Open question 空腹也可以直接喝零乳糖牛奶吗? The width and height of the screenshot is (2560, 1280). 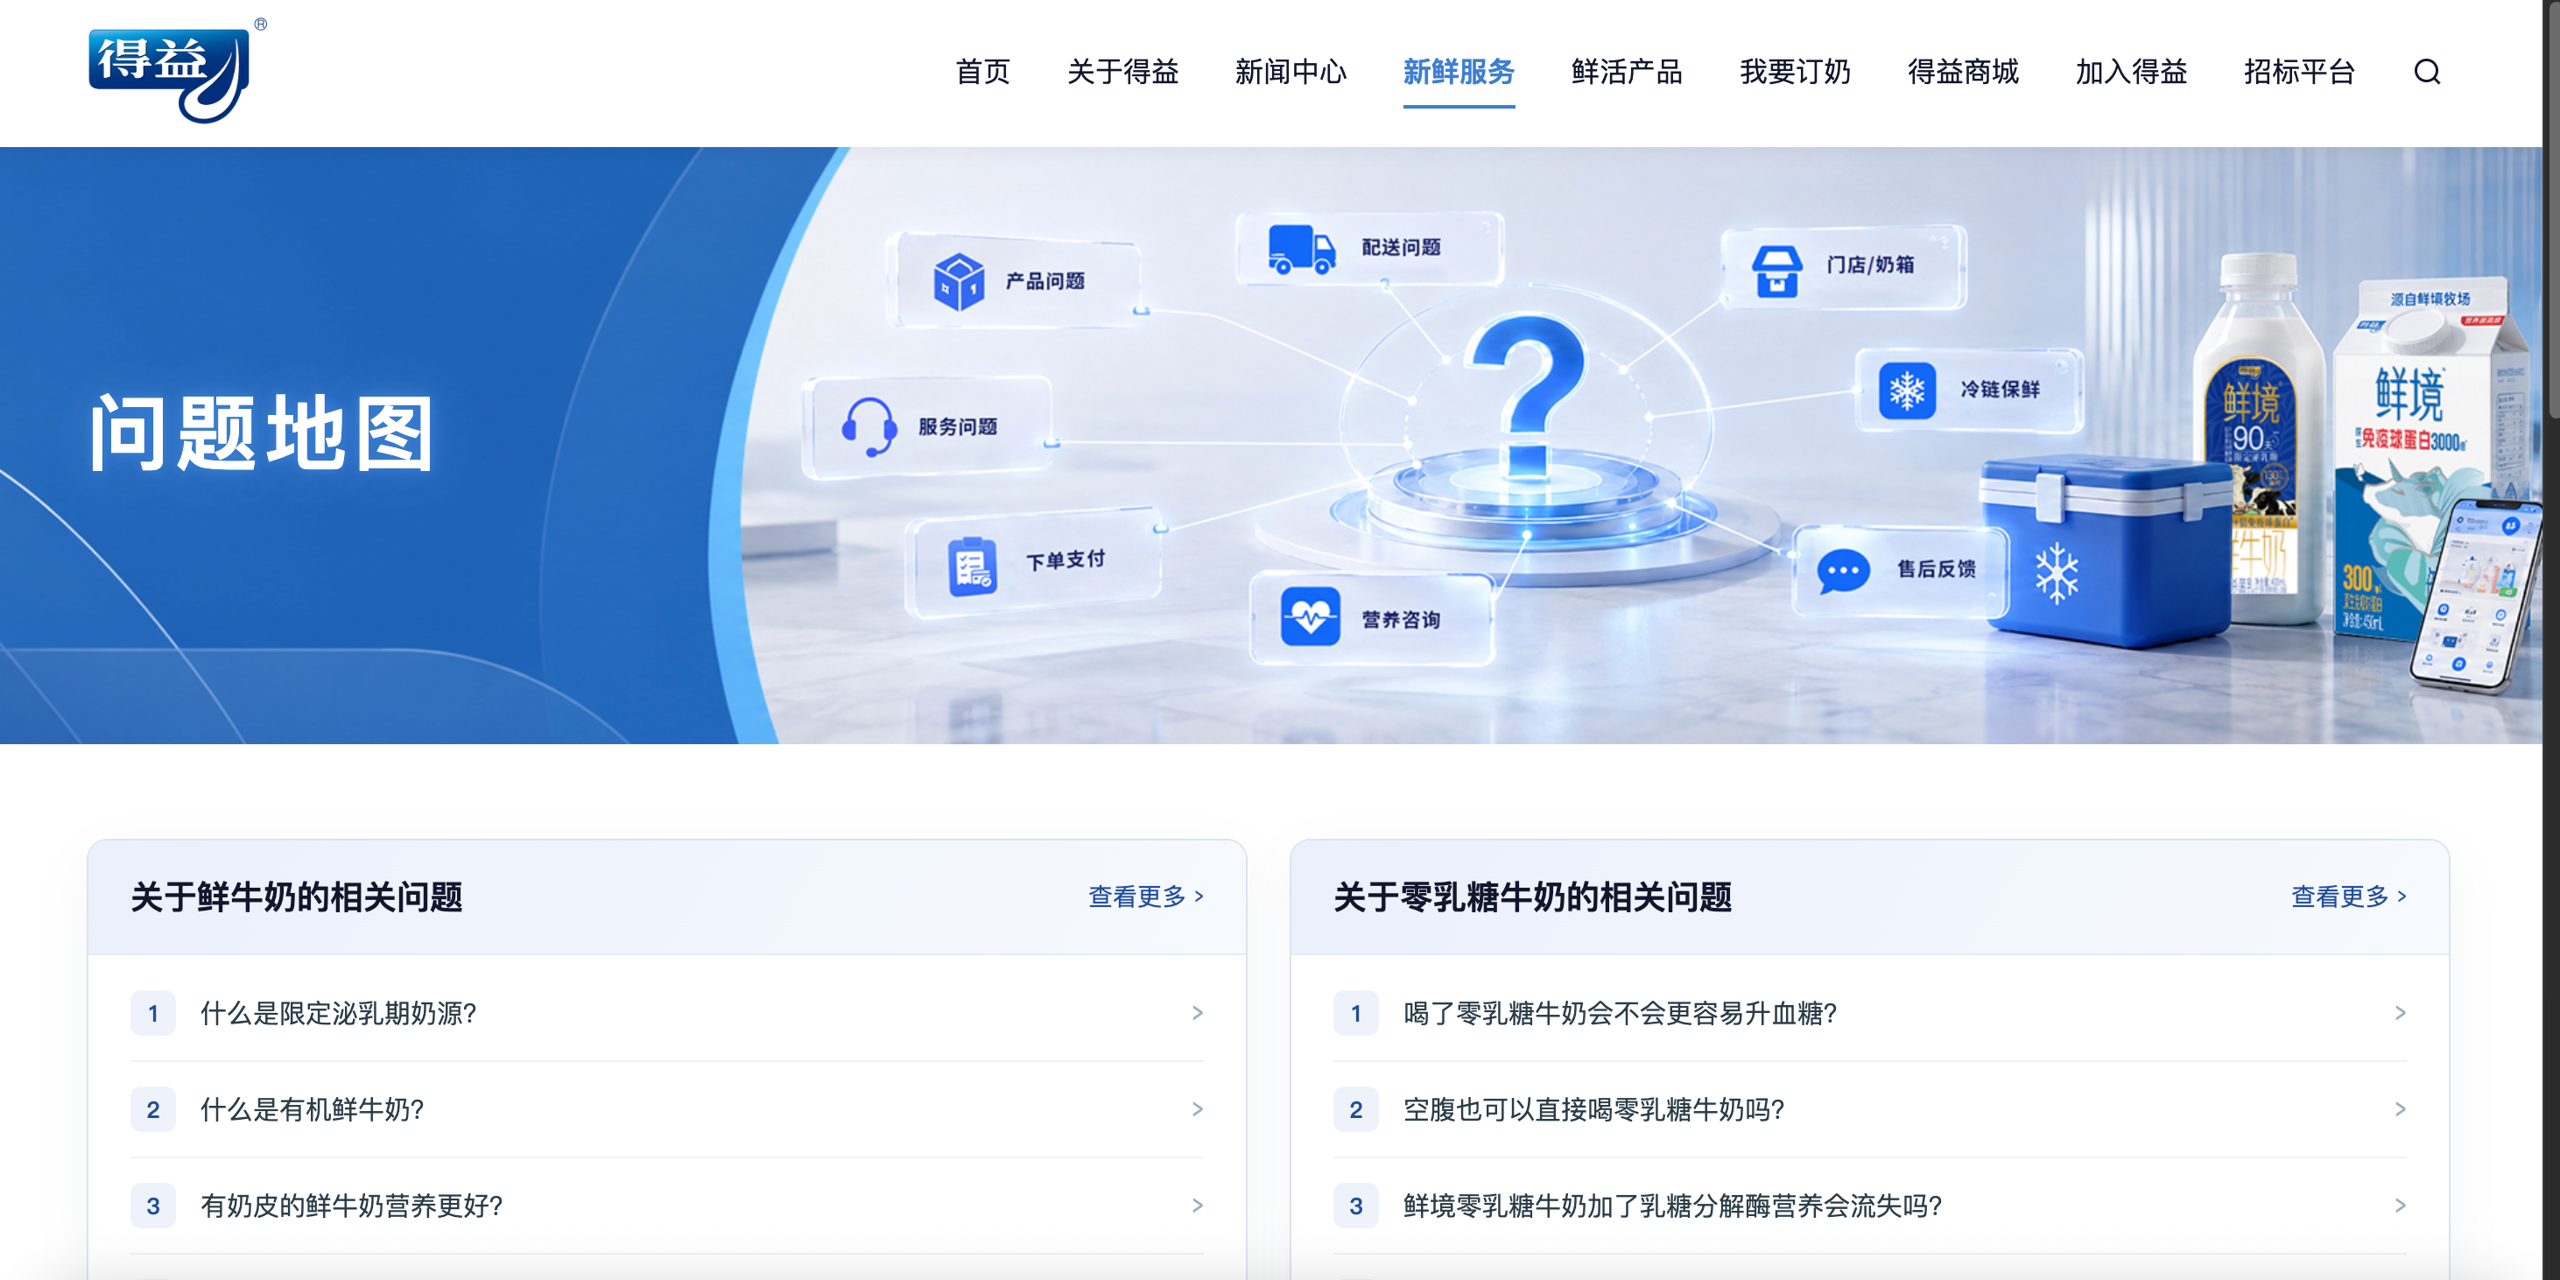click(1869, 1109)
